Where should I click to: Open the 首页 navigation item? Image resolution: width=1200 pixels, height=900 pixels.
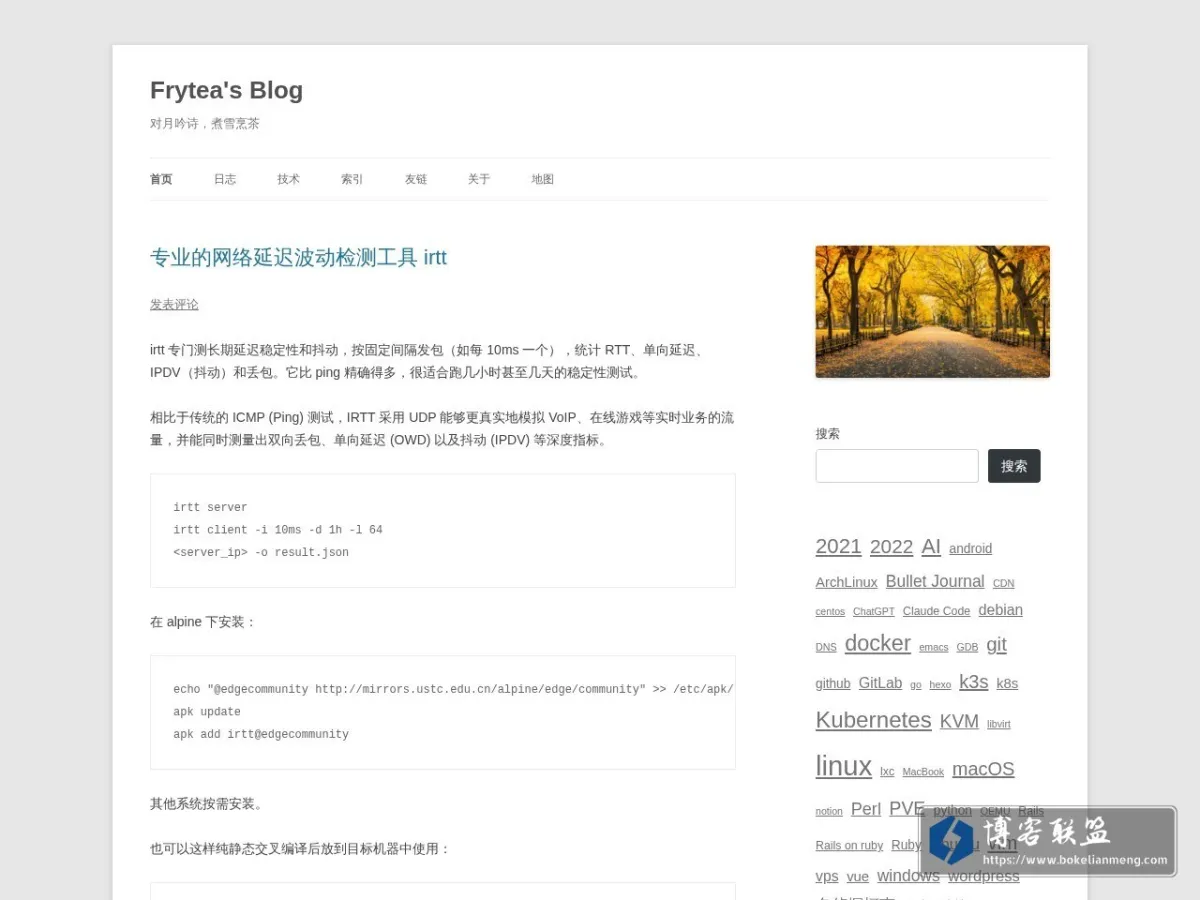point(161,179)
